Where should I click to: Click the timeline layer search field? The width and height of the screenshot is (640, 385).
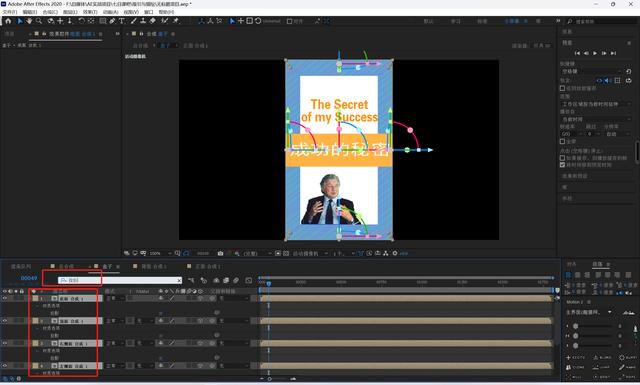click(x=120, y=280)
